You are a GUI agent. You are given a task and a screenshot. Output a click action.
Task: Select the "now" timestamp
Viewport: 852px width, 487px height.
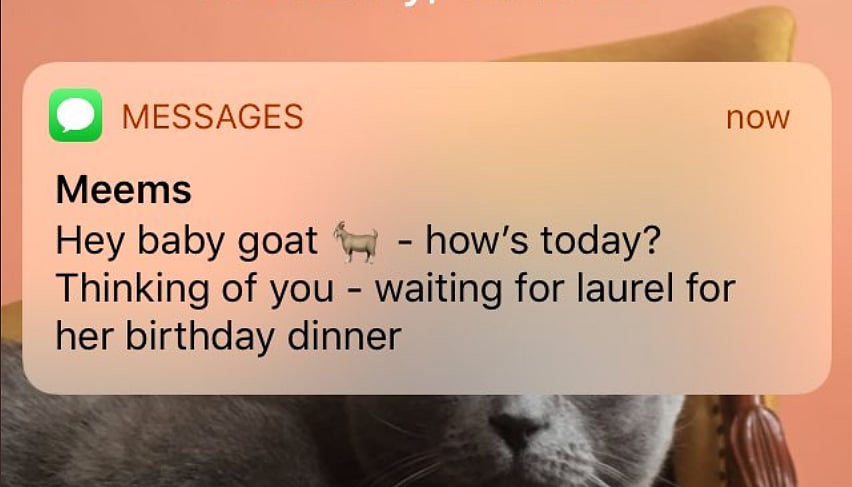click(757, 118)
